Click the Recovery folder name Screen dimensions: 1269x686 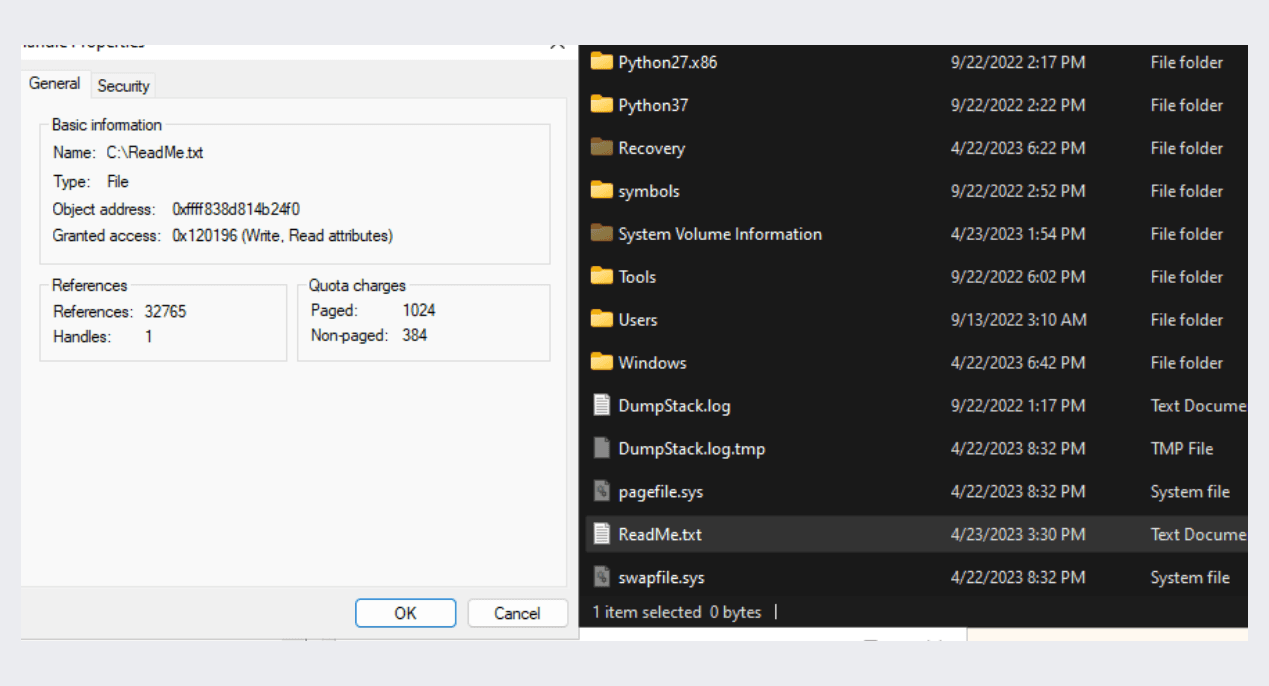point(652,148)
